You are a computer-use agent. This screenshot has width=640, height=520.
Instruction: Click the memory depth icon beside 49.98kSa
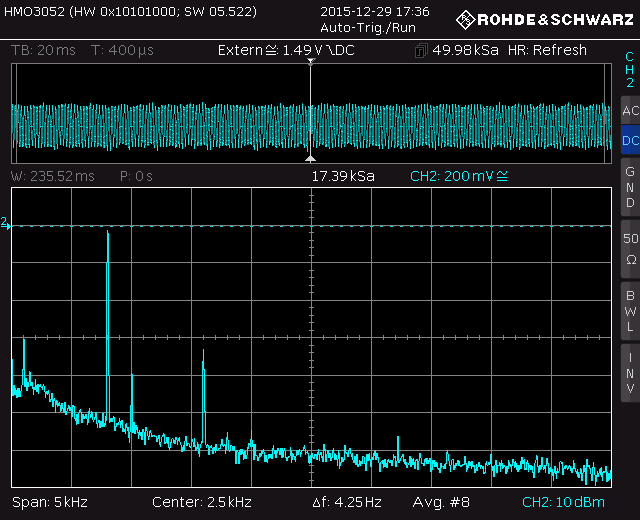point(422,51)
